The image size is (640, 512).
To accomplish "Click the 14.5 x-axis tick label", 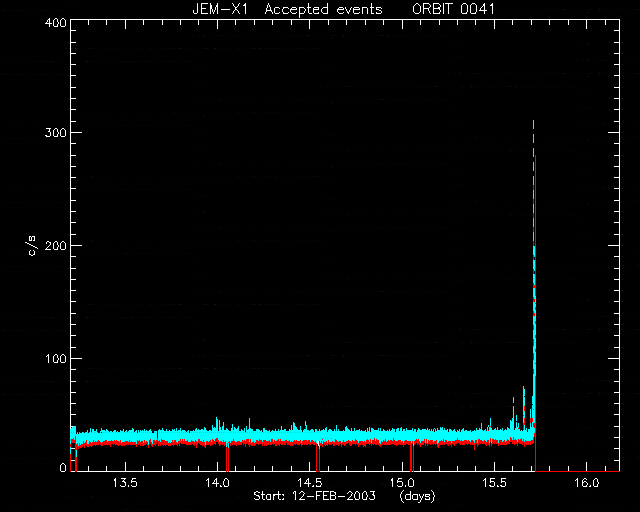I will (310, 483).
